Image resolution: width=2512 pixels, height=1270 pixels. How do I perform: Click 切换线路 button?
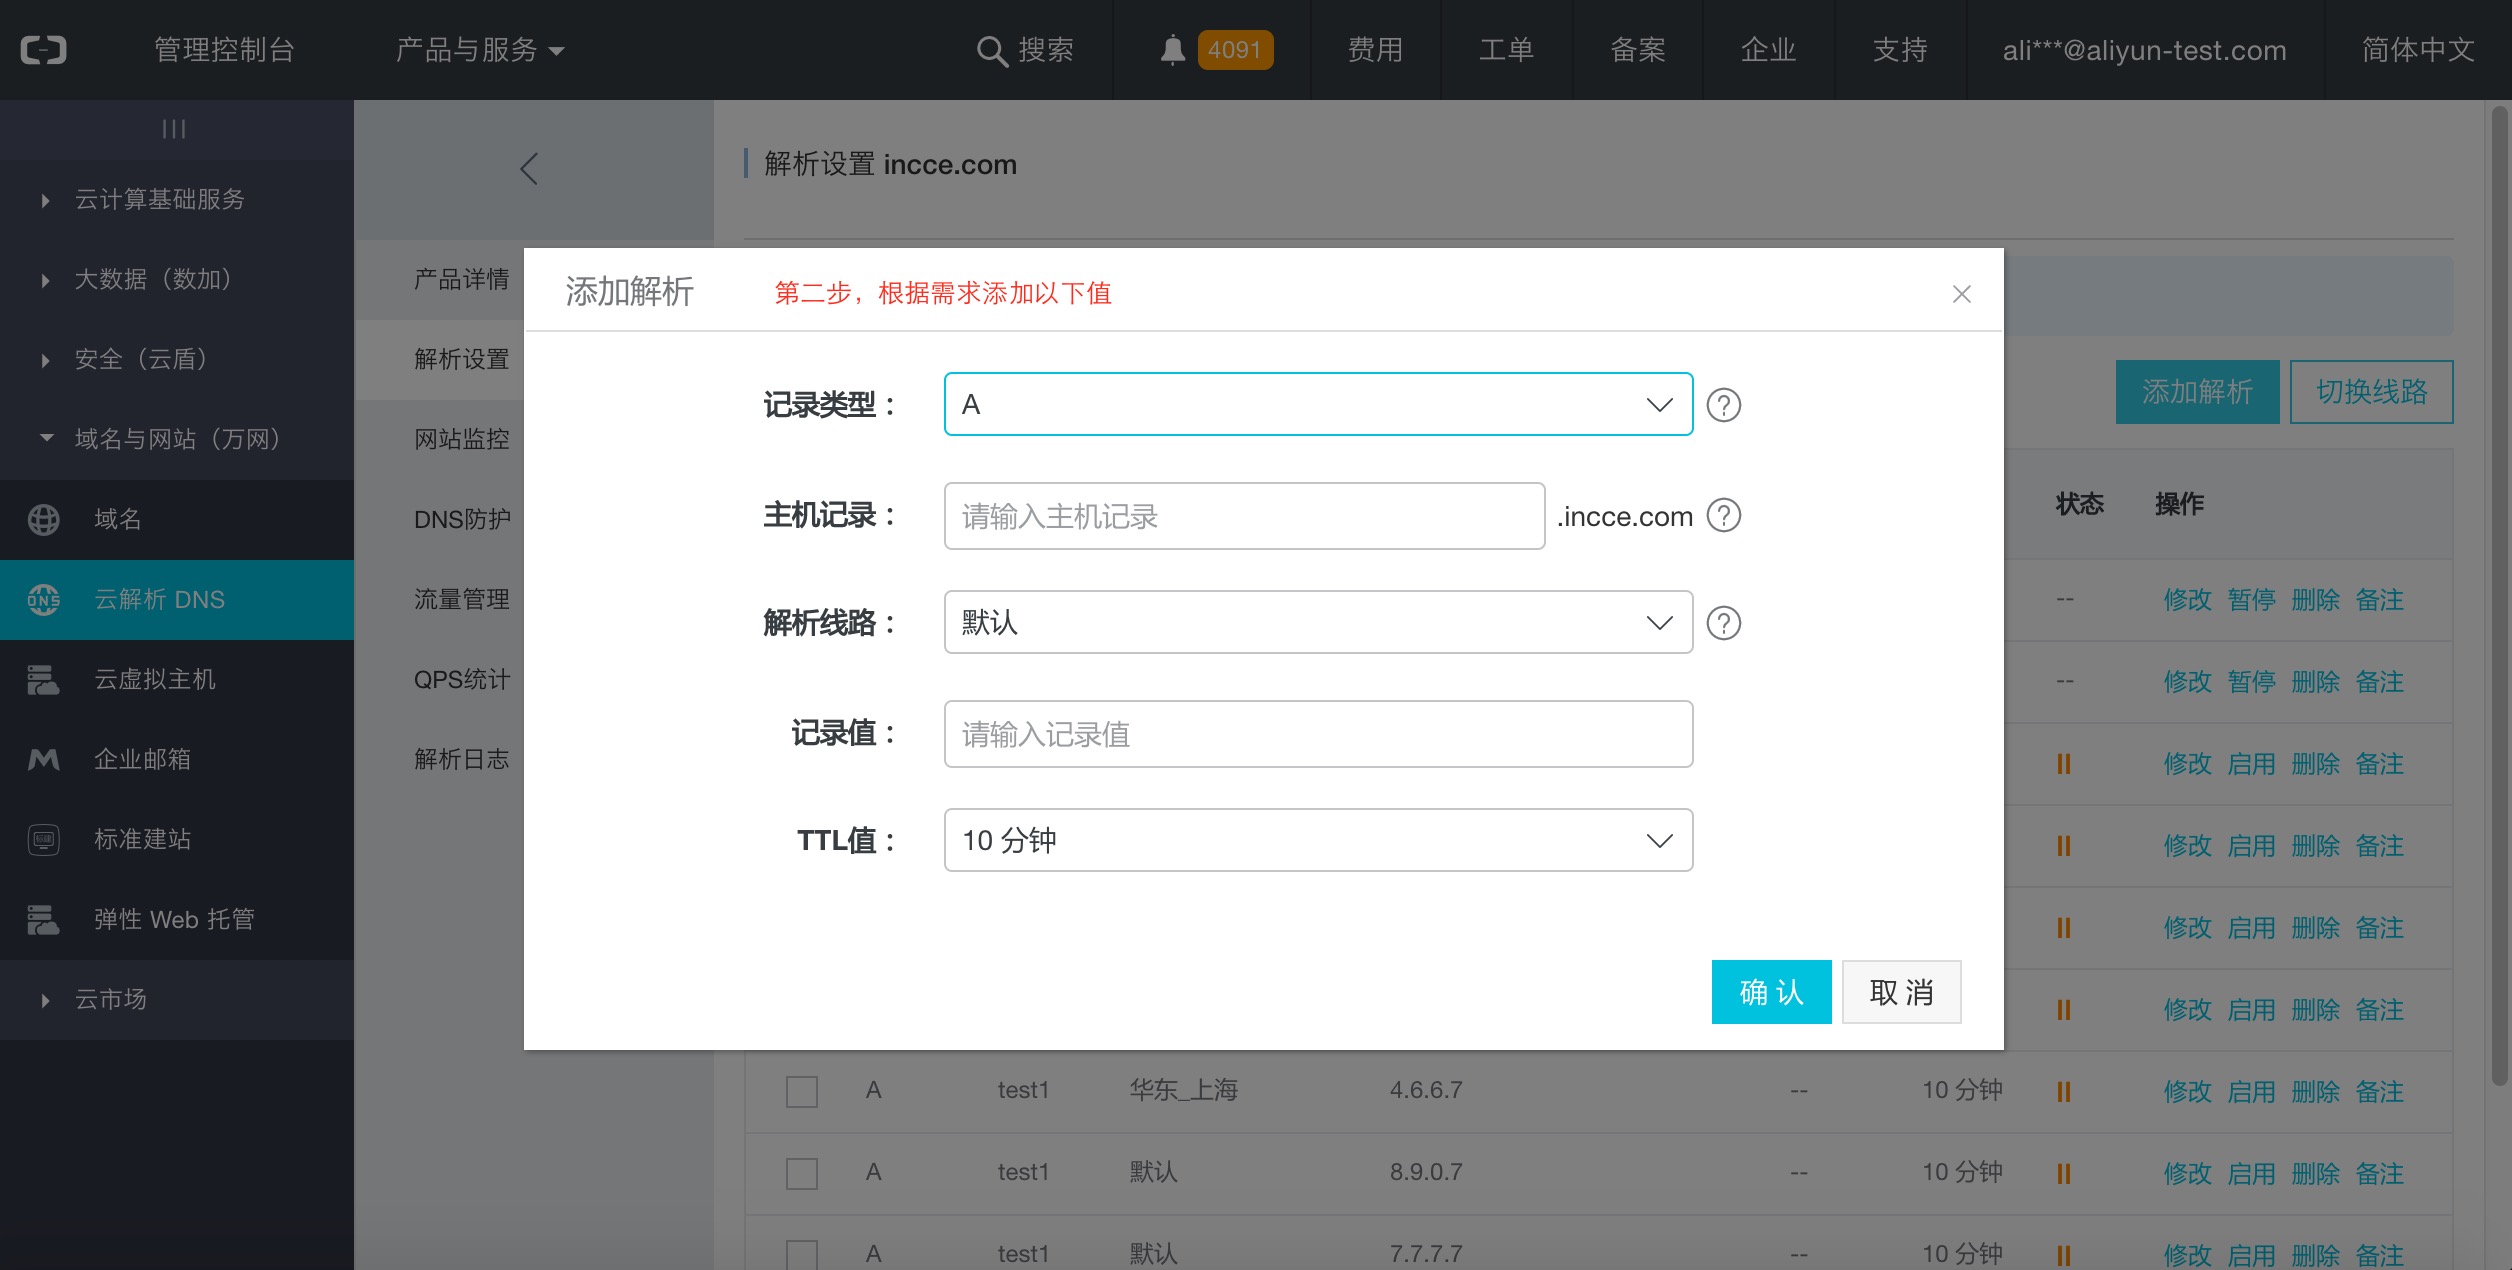pyautogui.click(x=2371, y=392)
